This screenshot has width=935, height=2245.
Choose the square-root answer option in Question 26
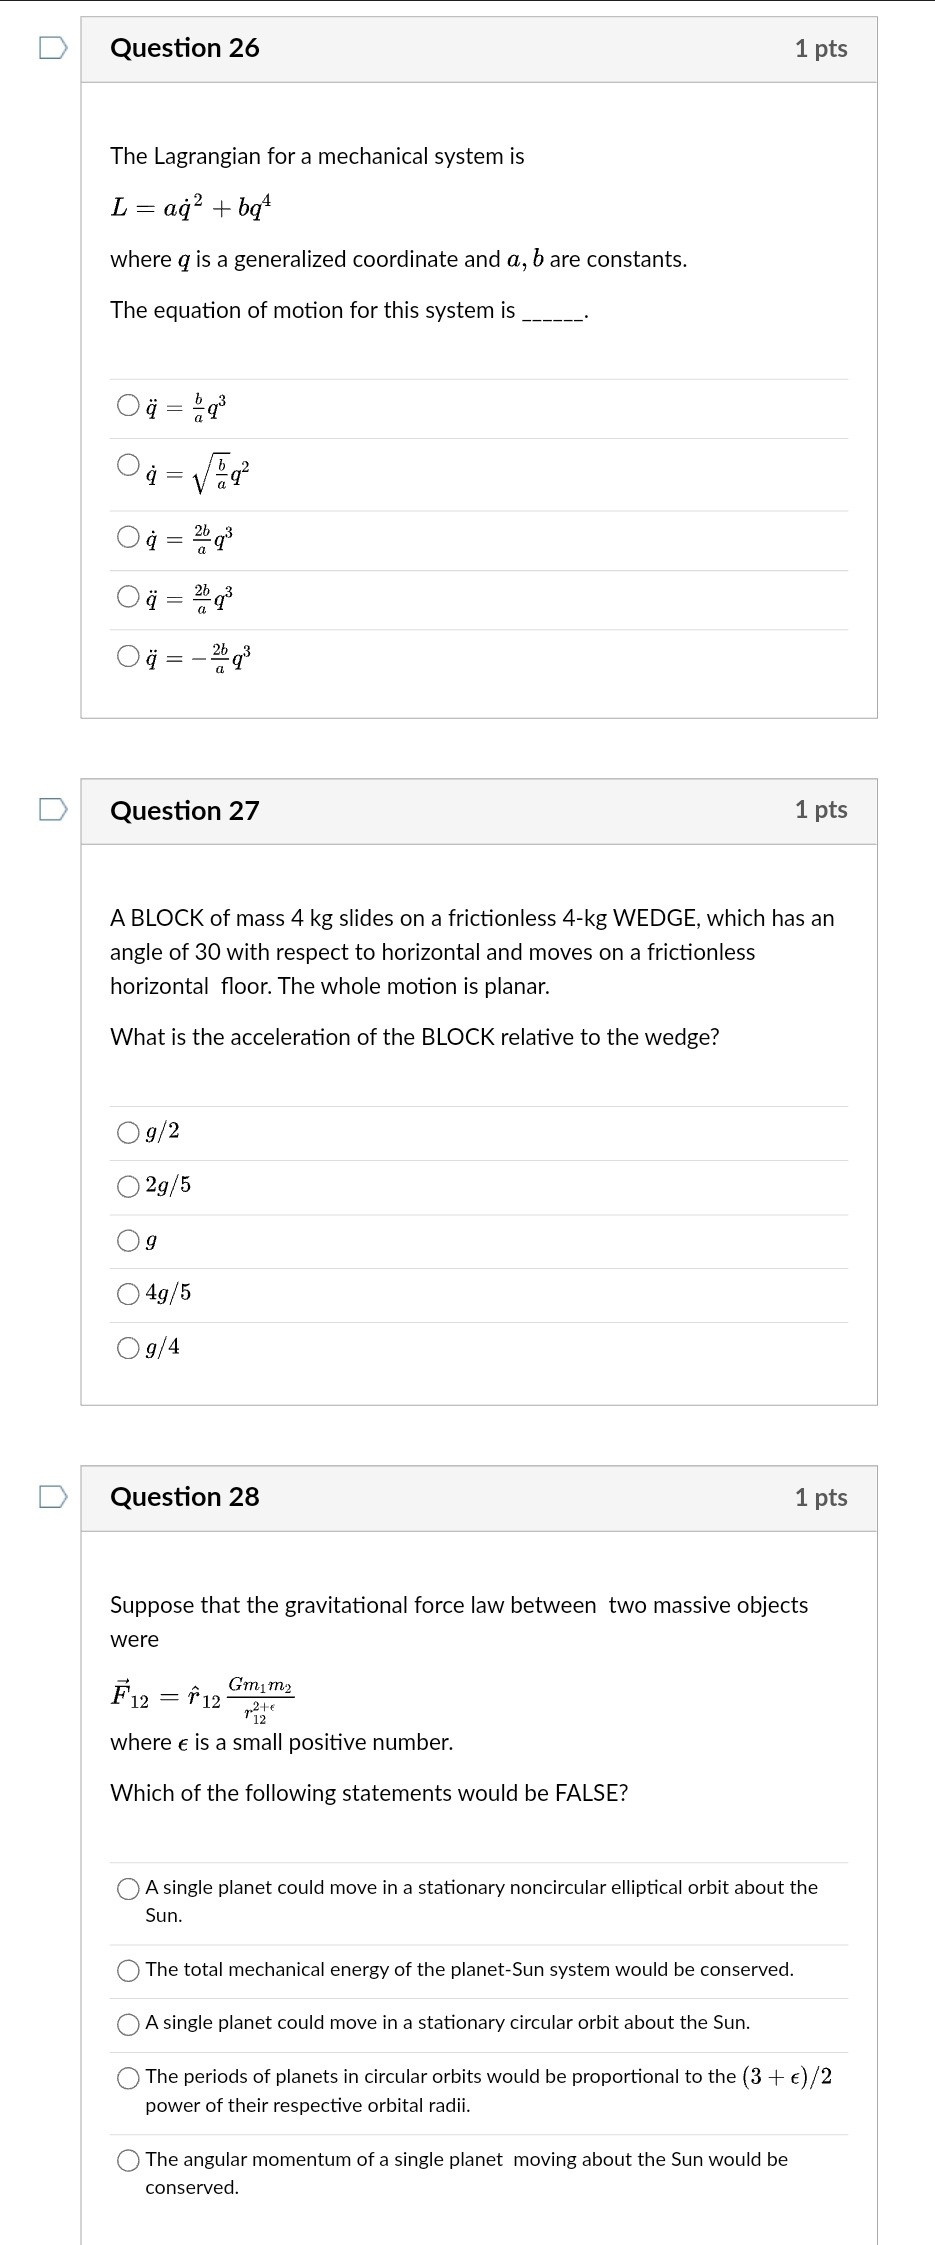click(127, 463)
